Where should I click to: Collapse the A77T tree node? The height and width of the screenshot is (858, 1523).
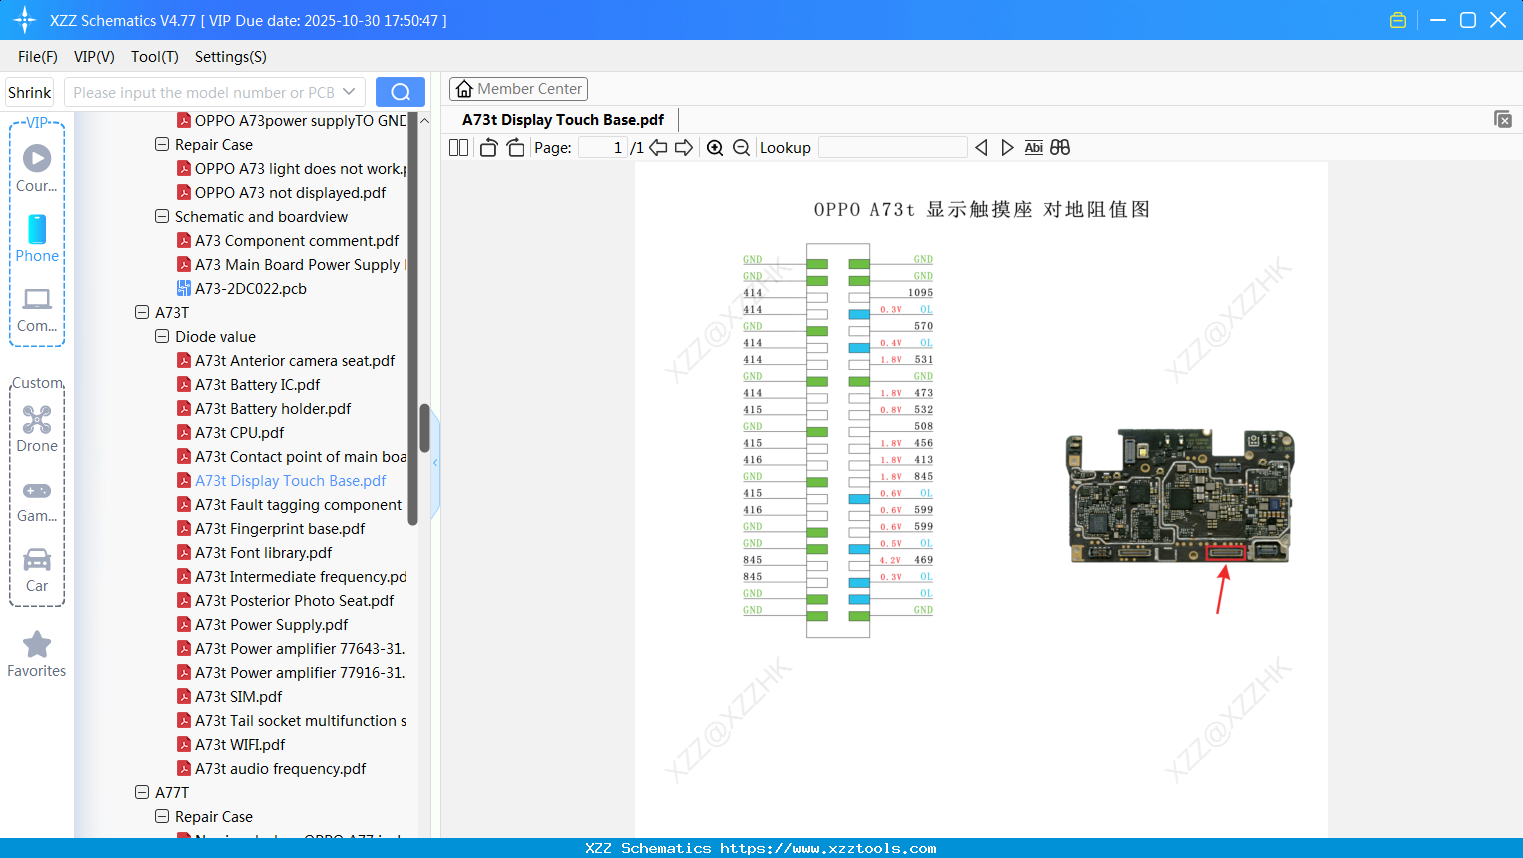pyautogui.click(x=141, y=792)
